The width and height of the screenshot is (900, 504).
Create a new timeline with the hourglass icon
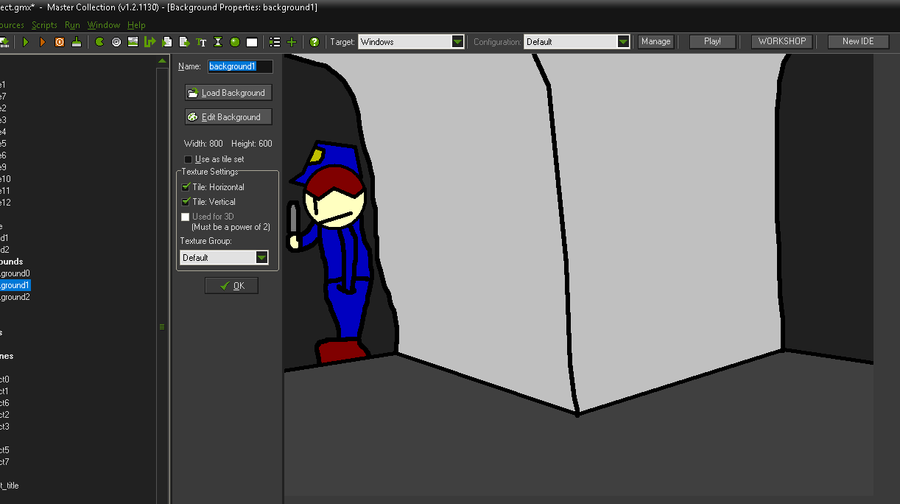(x=218, y=42)
